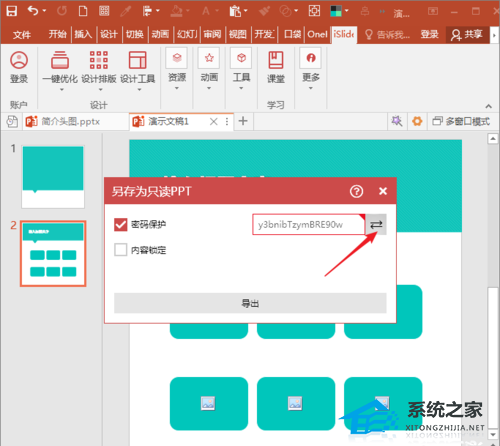Image resolution: width=500 pixels, height=446 pixels.
Task: Switch to the 切换 ribbon tab
Action: 134,34
